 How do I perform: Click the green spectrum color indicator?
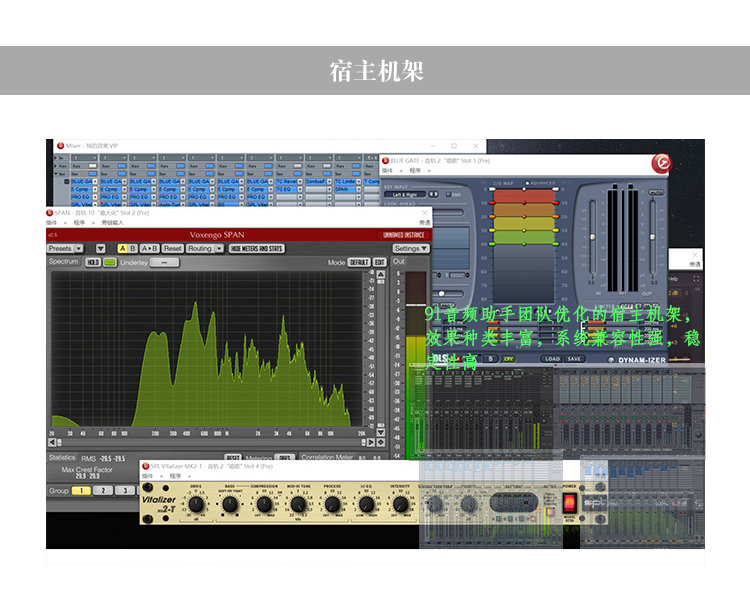pos(109,262)
